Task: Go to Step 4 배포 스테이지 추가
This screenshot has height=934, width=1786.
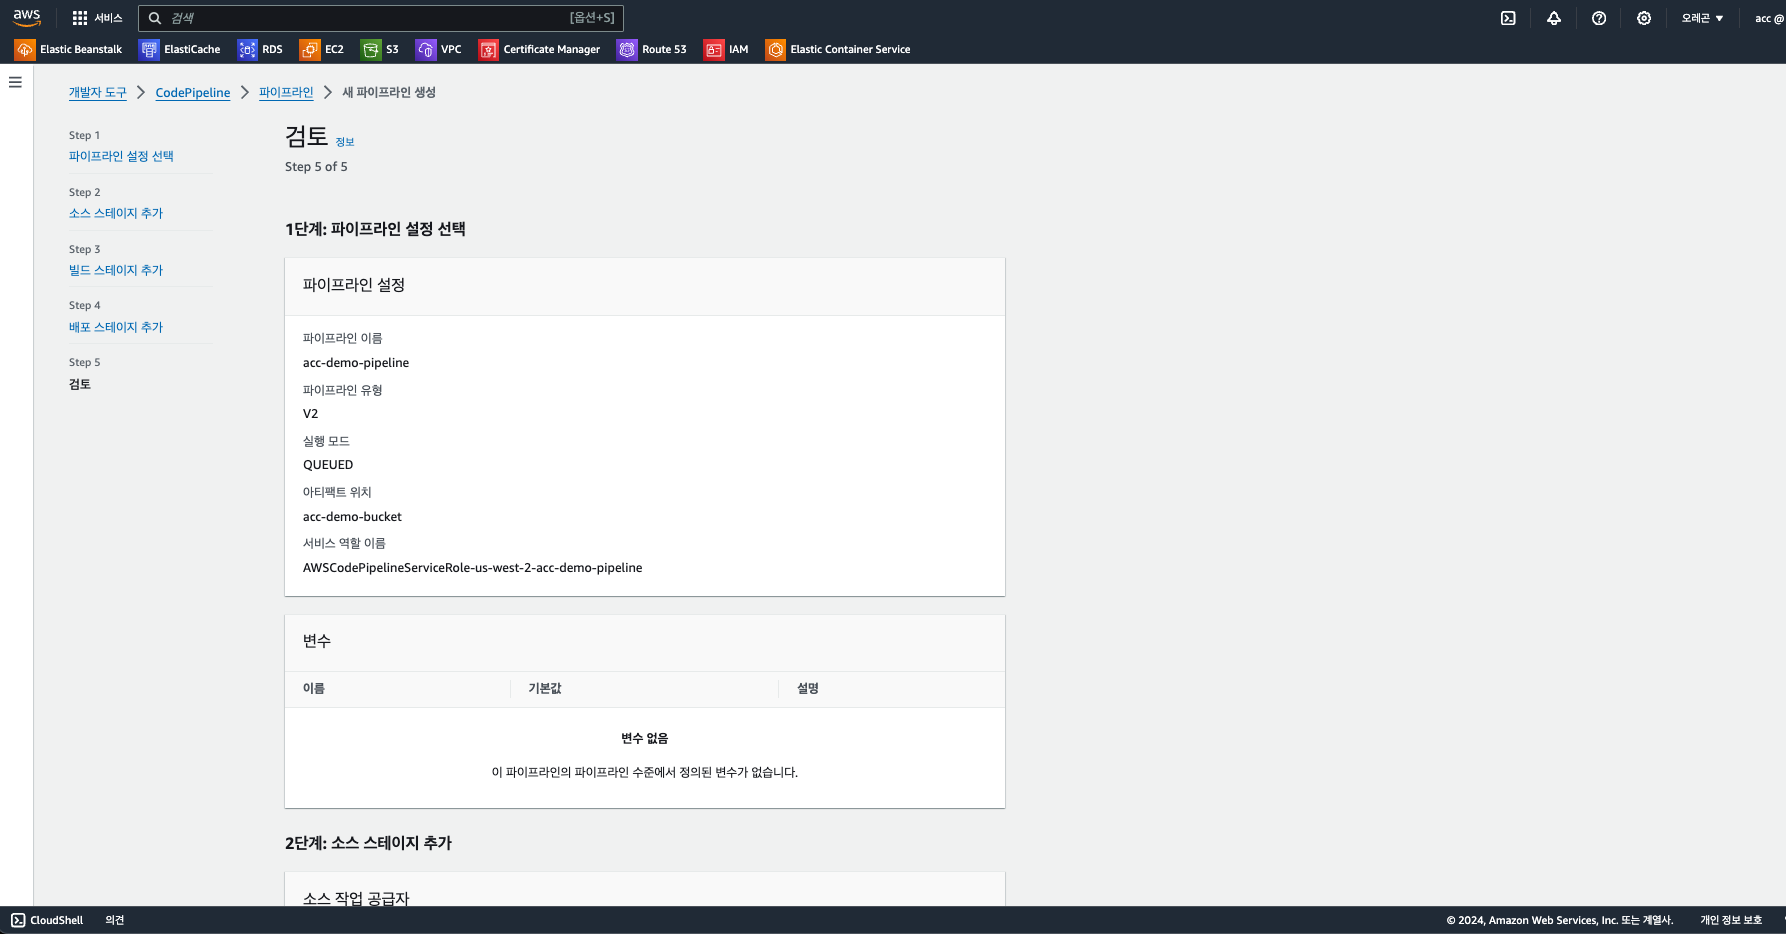Action: pos(116,327)
